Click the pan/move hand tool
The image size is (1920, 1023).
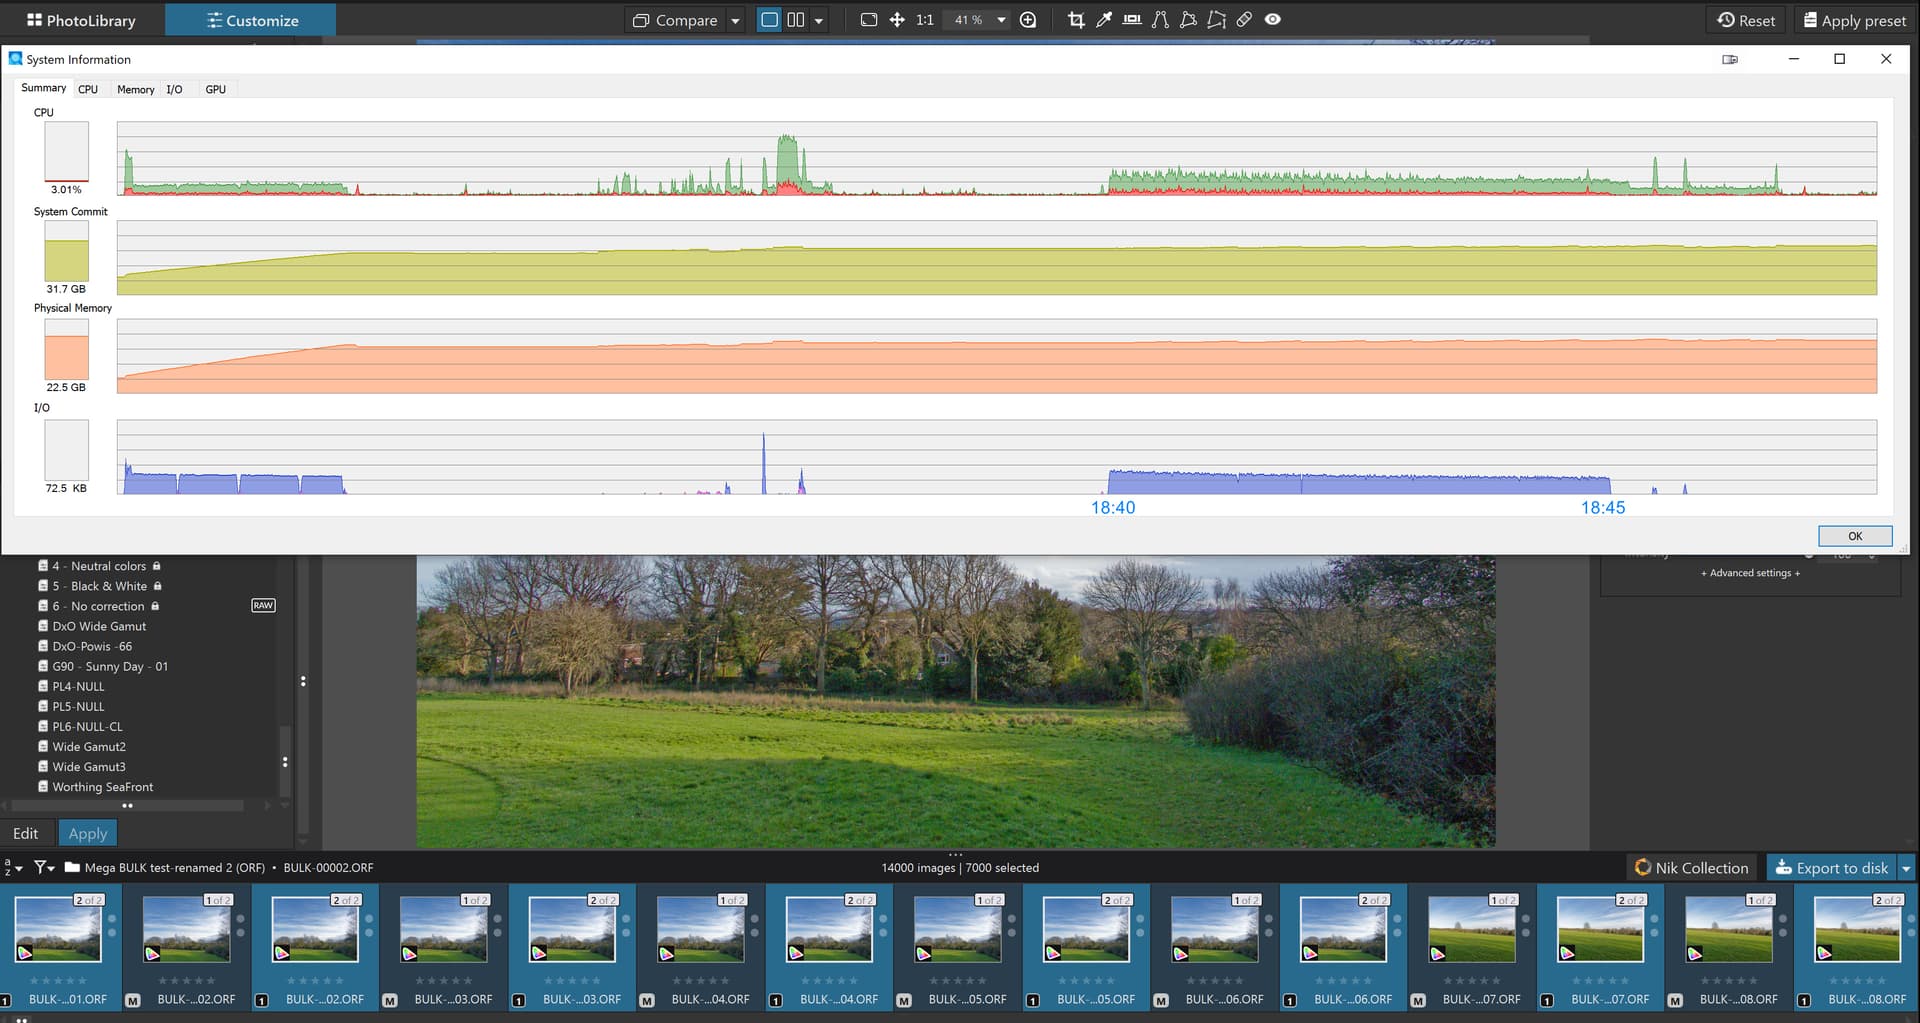(897, 20)
